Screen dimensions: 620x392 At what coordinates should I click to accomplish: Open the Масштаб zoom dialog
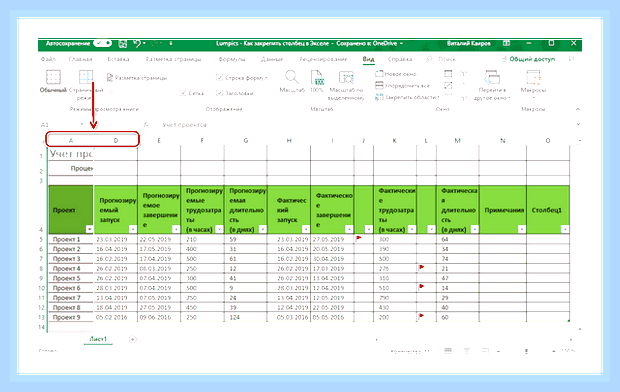pyautogui.click(x=292, y=81)
